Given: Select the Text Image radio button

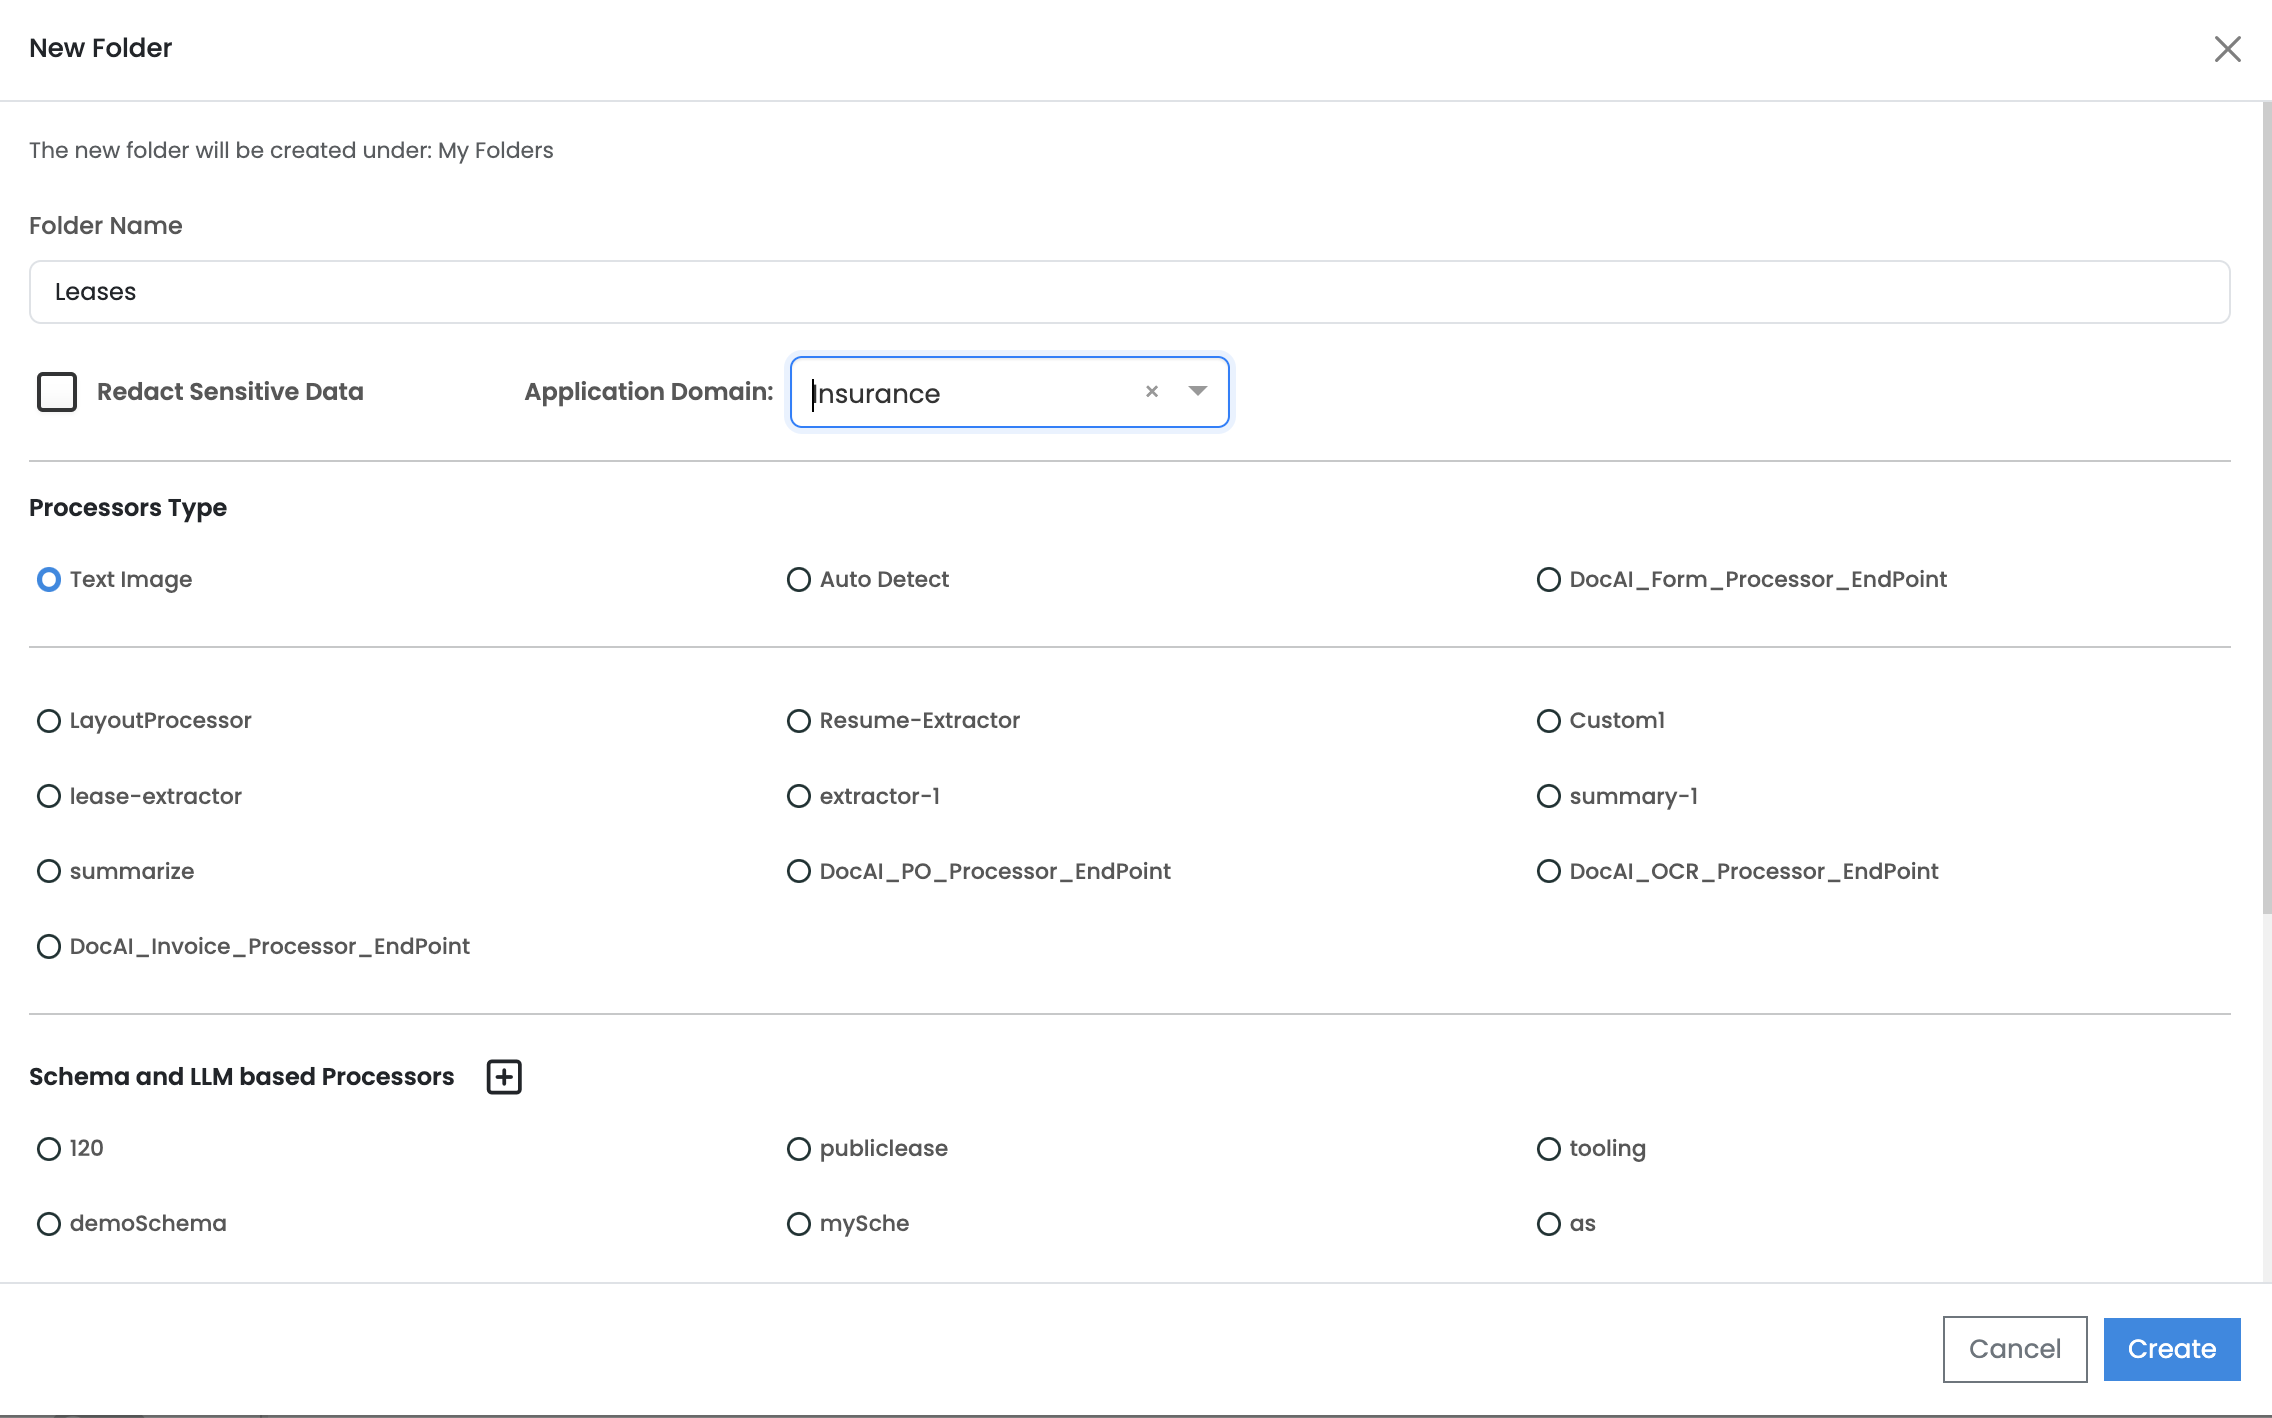Looking at the screenshot, I should (x=49, y=580).
